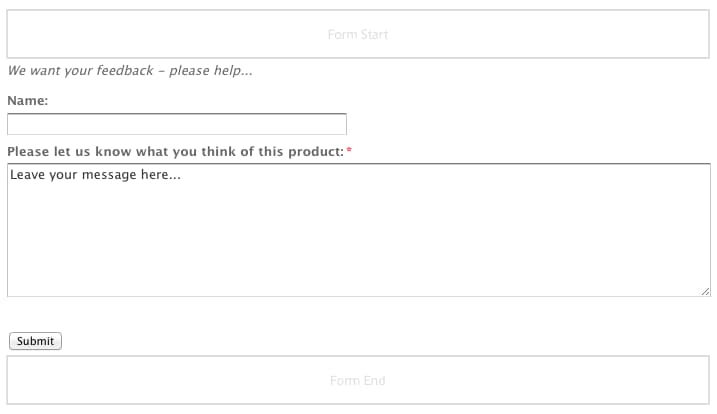Click inside the product feedback message textarea
The width and height of the screenshot is (717, 414).
point(359,230)
